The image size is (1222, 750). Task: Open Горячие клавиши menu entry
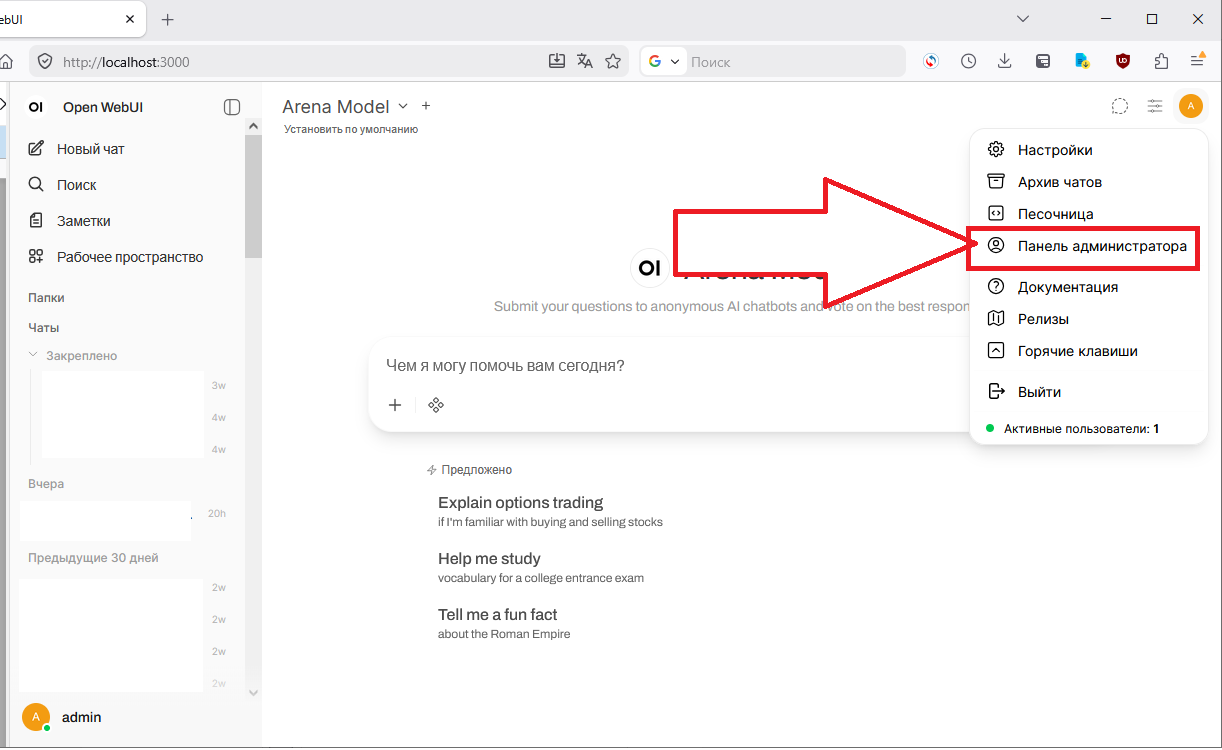click(1088, 351)
